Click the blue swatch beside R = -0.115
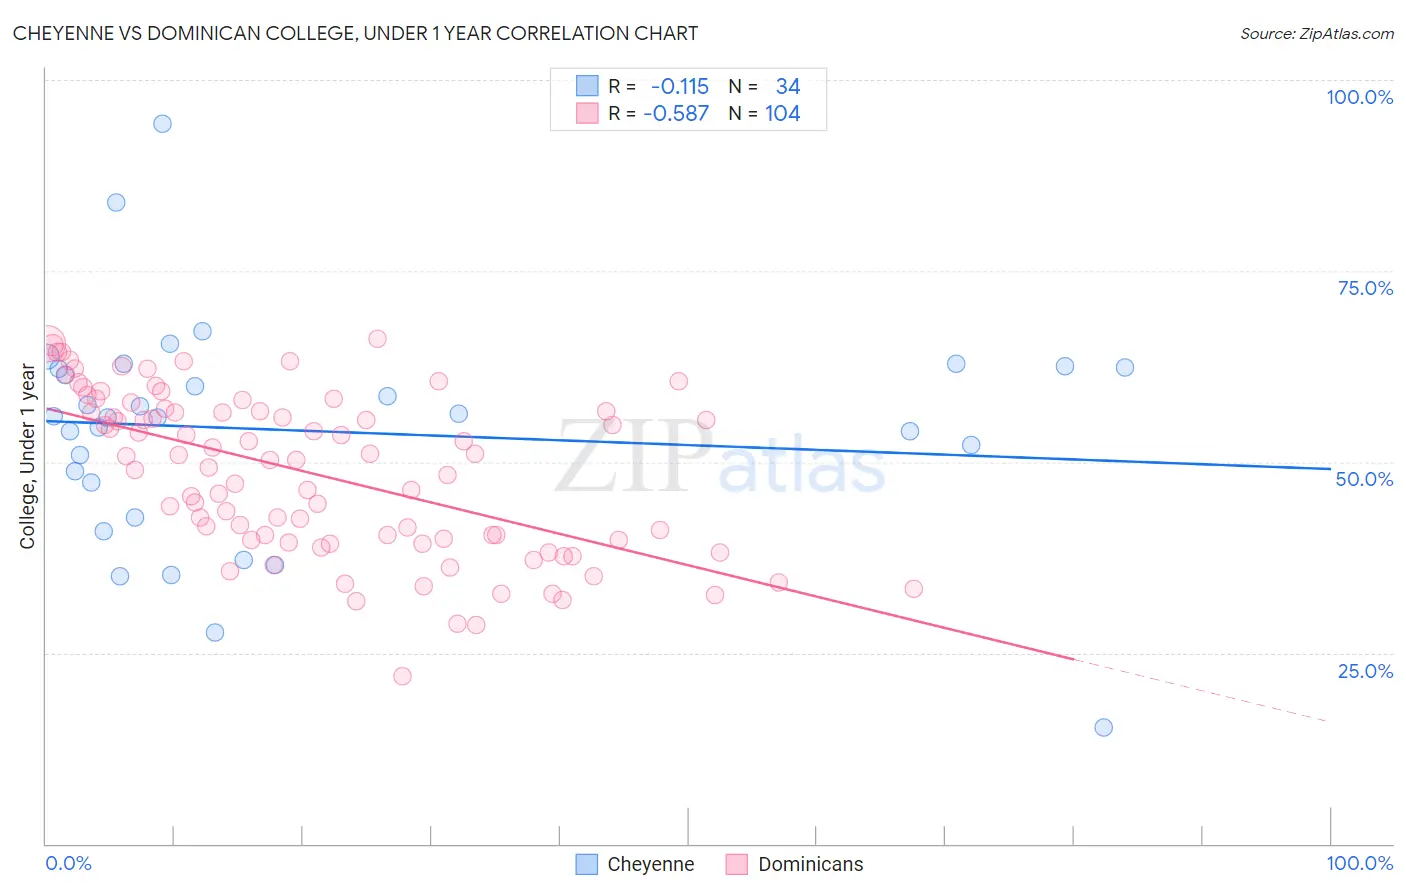The width and height of the screenshot is (1406, 892). click(x=587, y=86)
